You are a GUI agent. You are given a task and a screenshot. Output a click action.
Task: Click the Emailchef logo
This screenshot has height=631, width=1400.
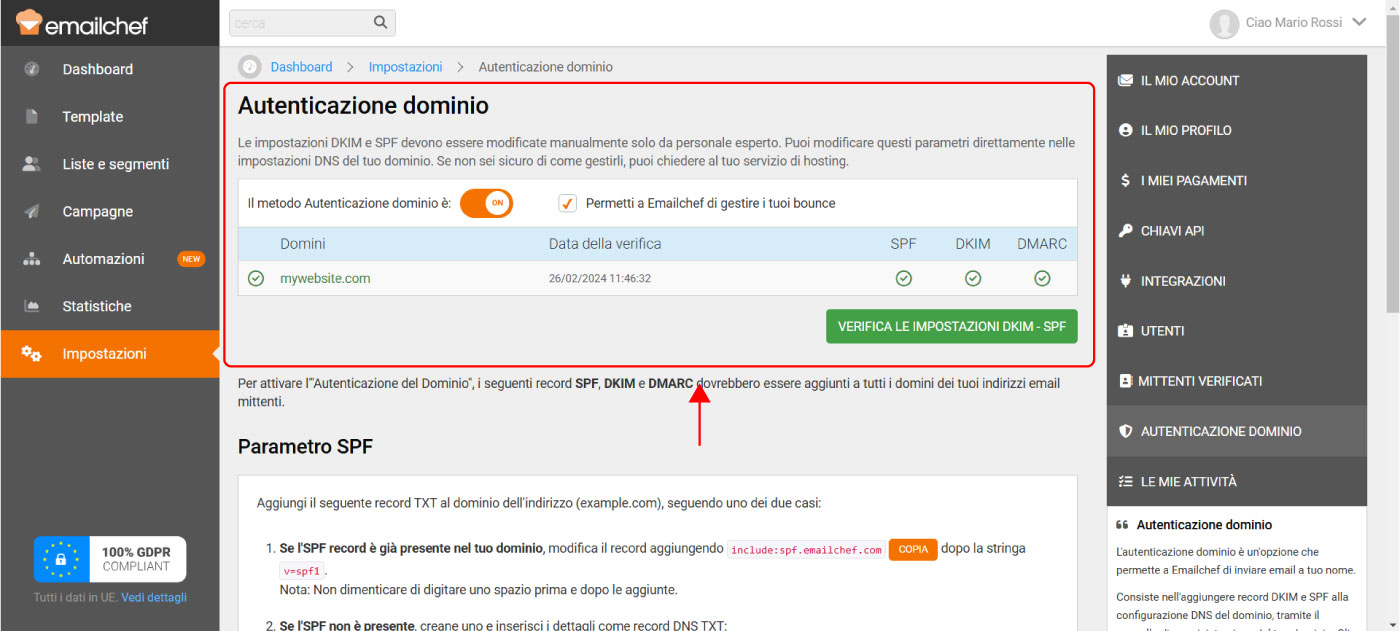point(82,22)
